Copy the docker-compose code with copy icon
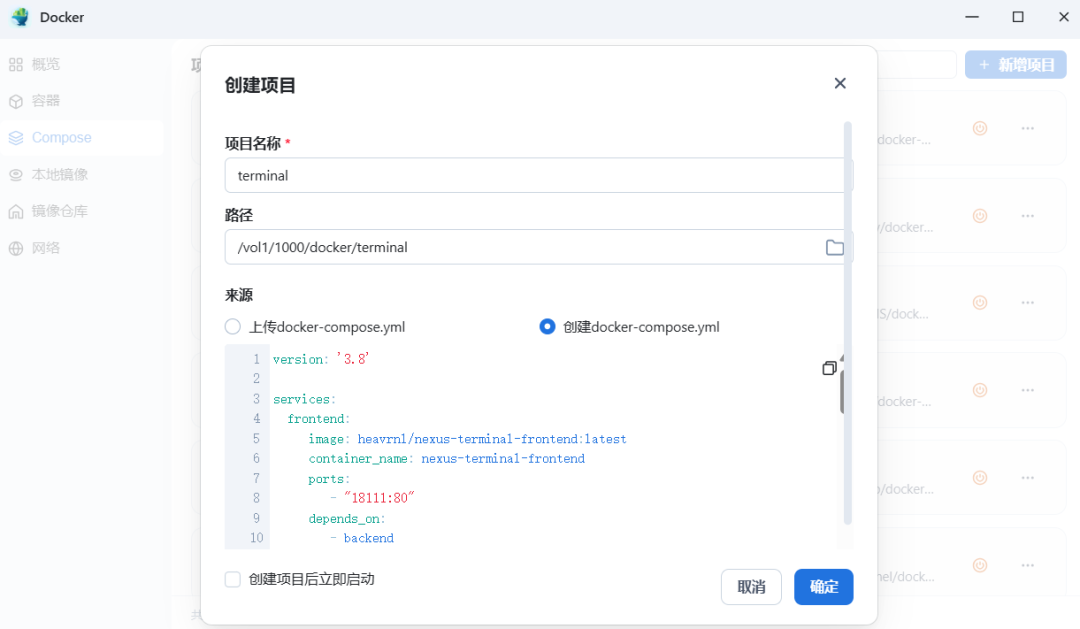 point(829,368)
